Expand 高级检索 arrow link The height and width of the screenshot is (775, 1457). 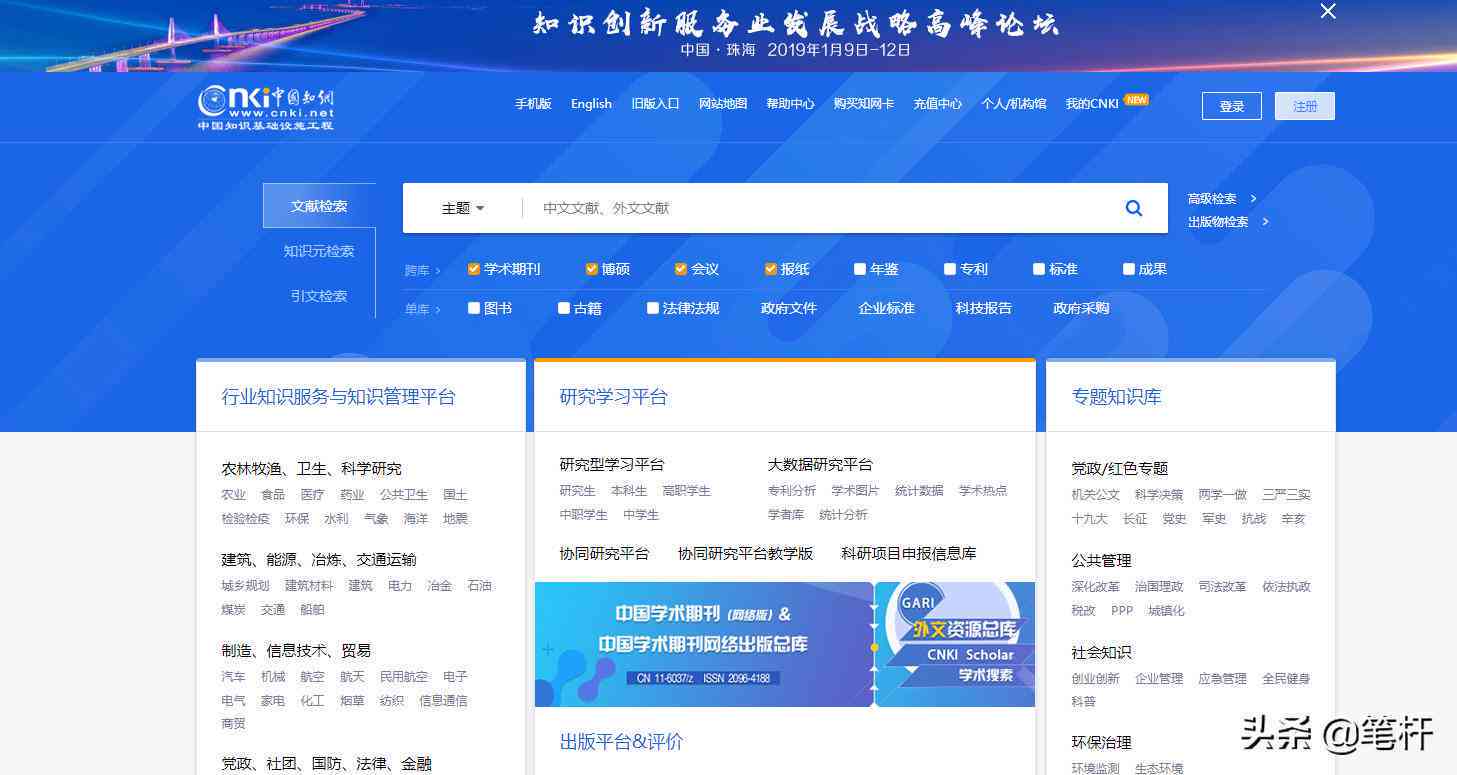pyautogui.click(x=1222, y=199)
